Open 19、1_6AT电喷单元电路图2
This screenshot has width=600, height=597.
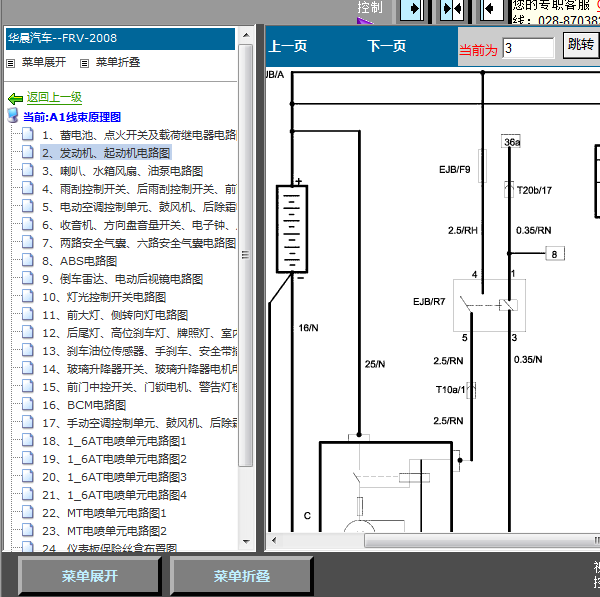[x=114, y=458]
